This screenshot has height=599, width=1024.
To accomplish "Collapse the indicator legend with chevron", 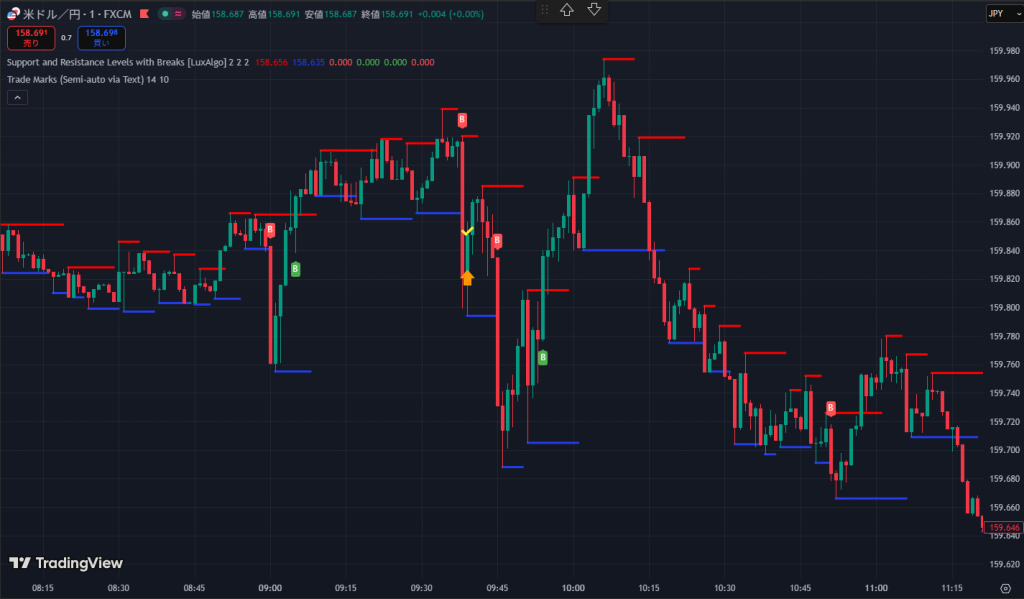I will coord(17,97).
